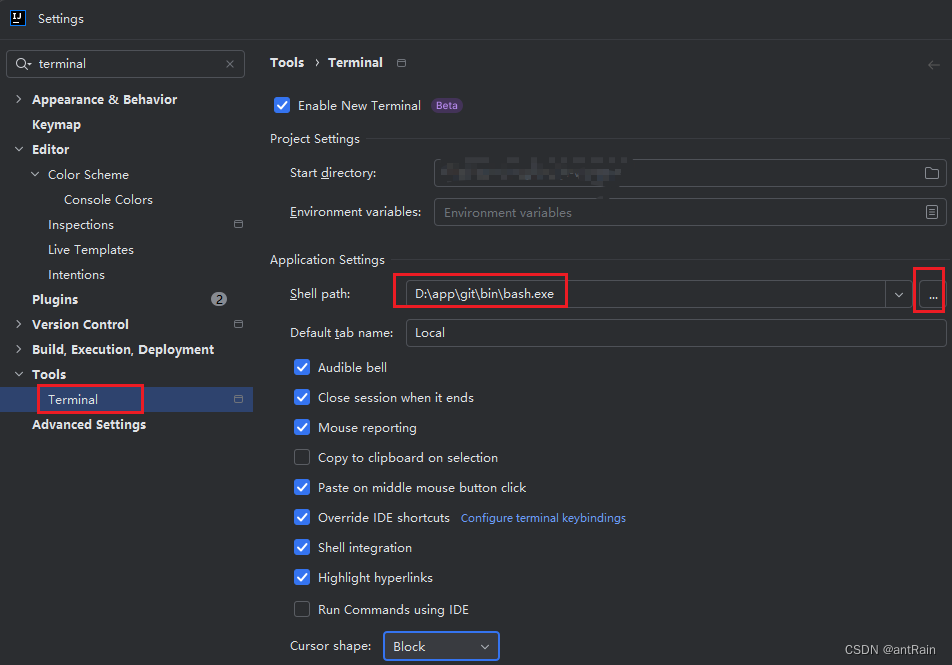
Task: Click the search magnifier icon
Action: [x=23, y=64]
